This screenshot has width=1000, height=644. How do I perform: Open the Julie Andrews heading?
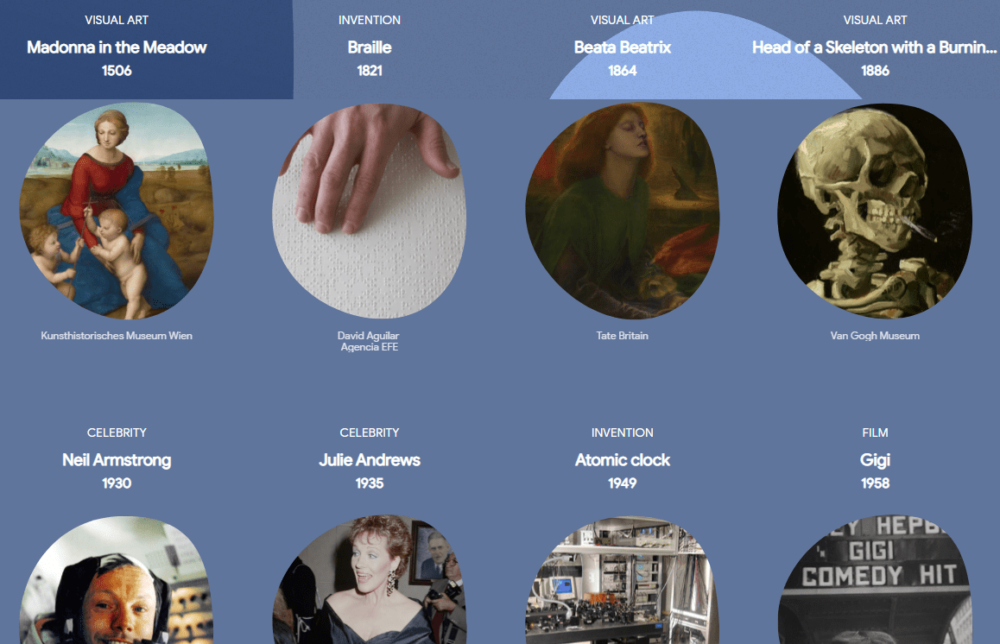(369, 460)
